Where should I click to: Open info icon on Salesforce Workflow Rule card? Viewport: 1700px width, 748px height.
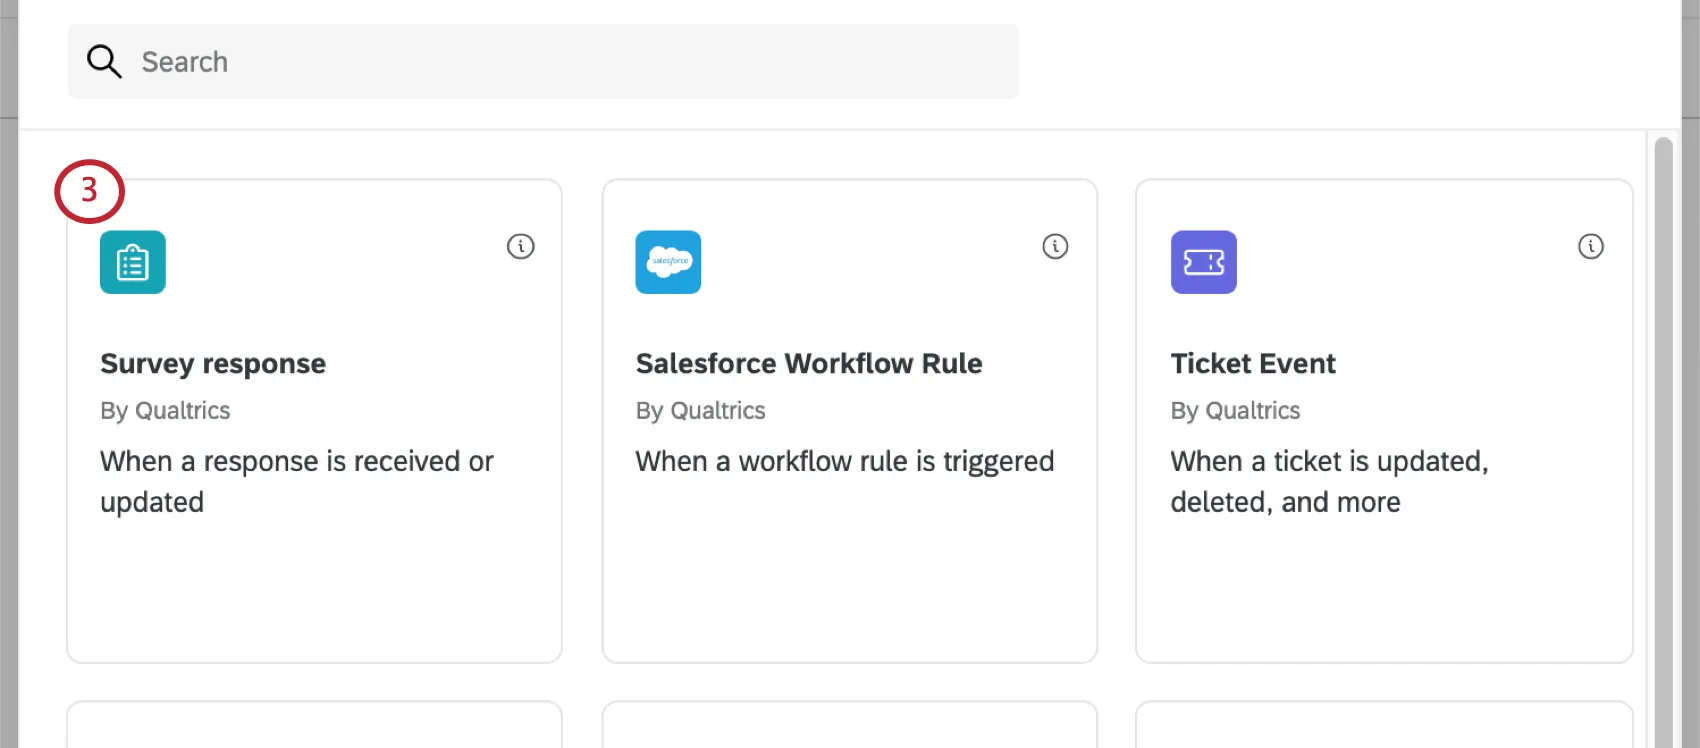1055,246
